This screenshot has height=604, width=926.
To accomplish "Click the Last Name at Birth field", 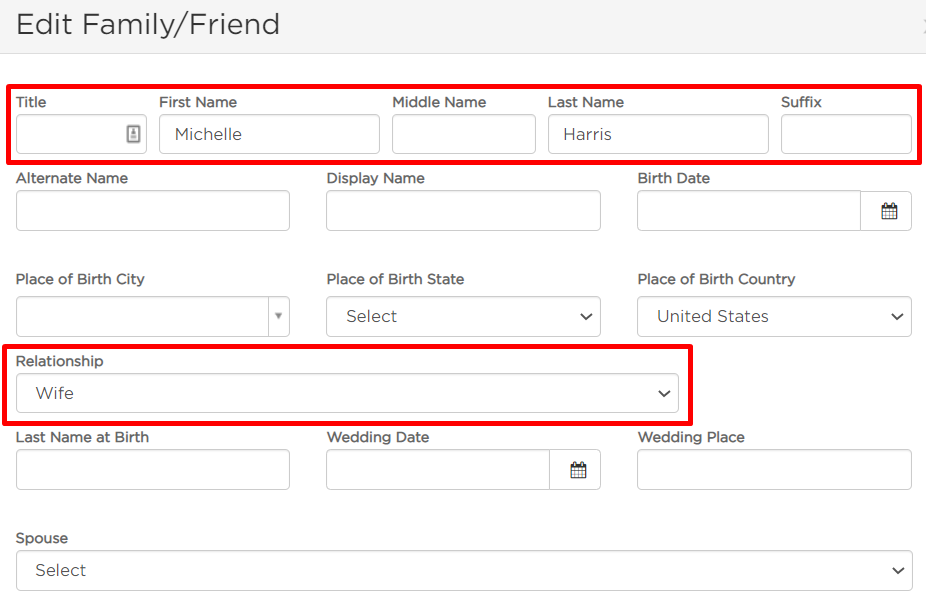I will [152, 470].
